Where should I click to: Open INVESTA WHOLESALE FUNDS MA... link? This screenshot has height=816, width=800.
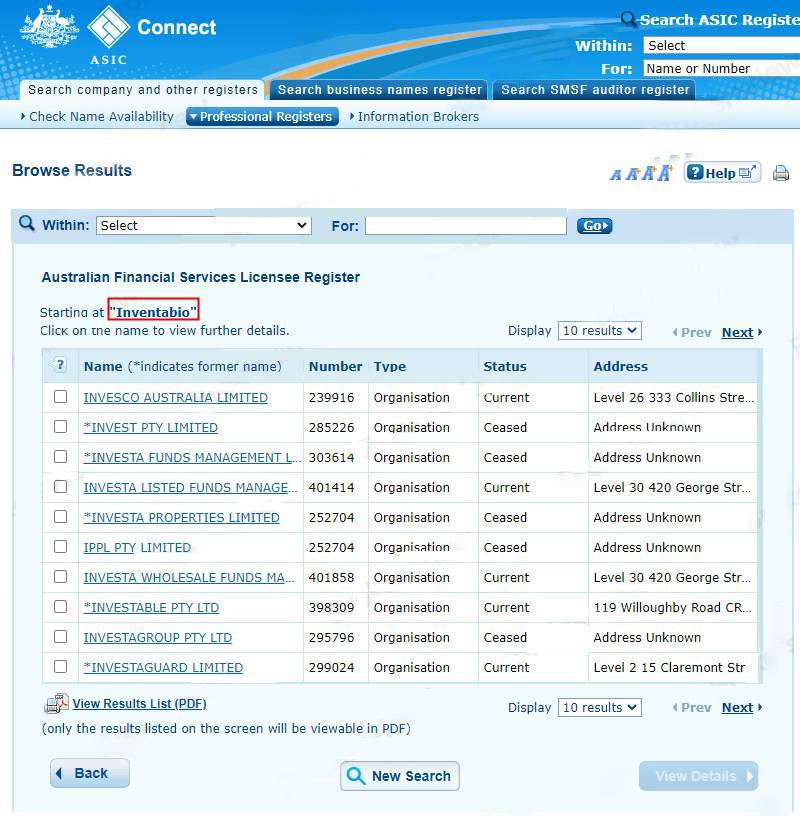coord(189,577)
